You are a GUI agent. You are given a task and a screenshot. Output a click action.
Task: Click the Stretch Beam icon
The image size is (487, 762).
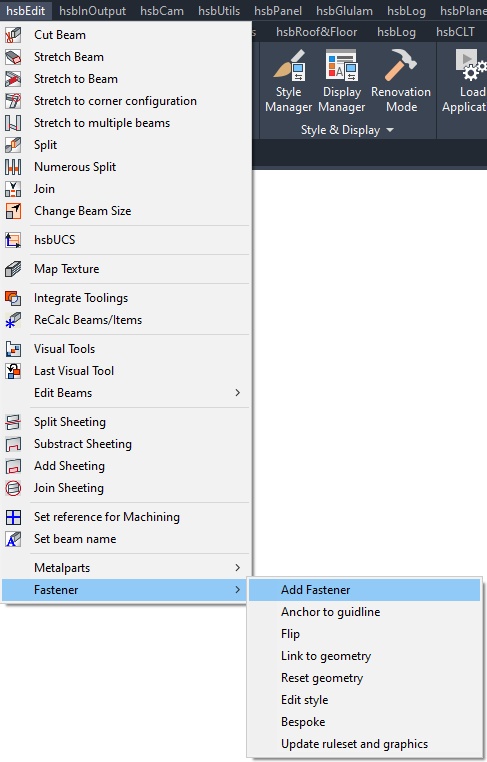tap(13, 57)
